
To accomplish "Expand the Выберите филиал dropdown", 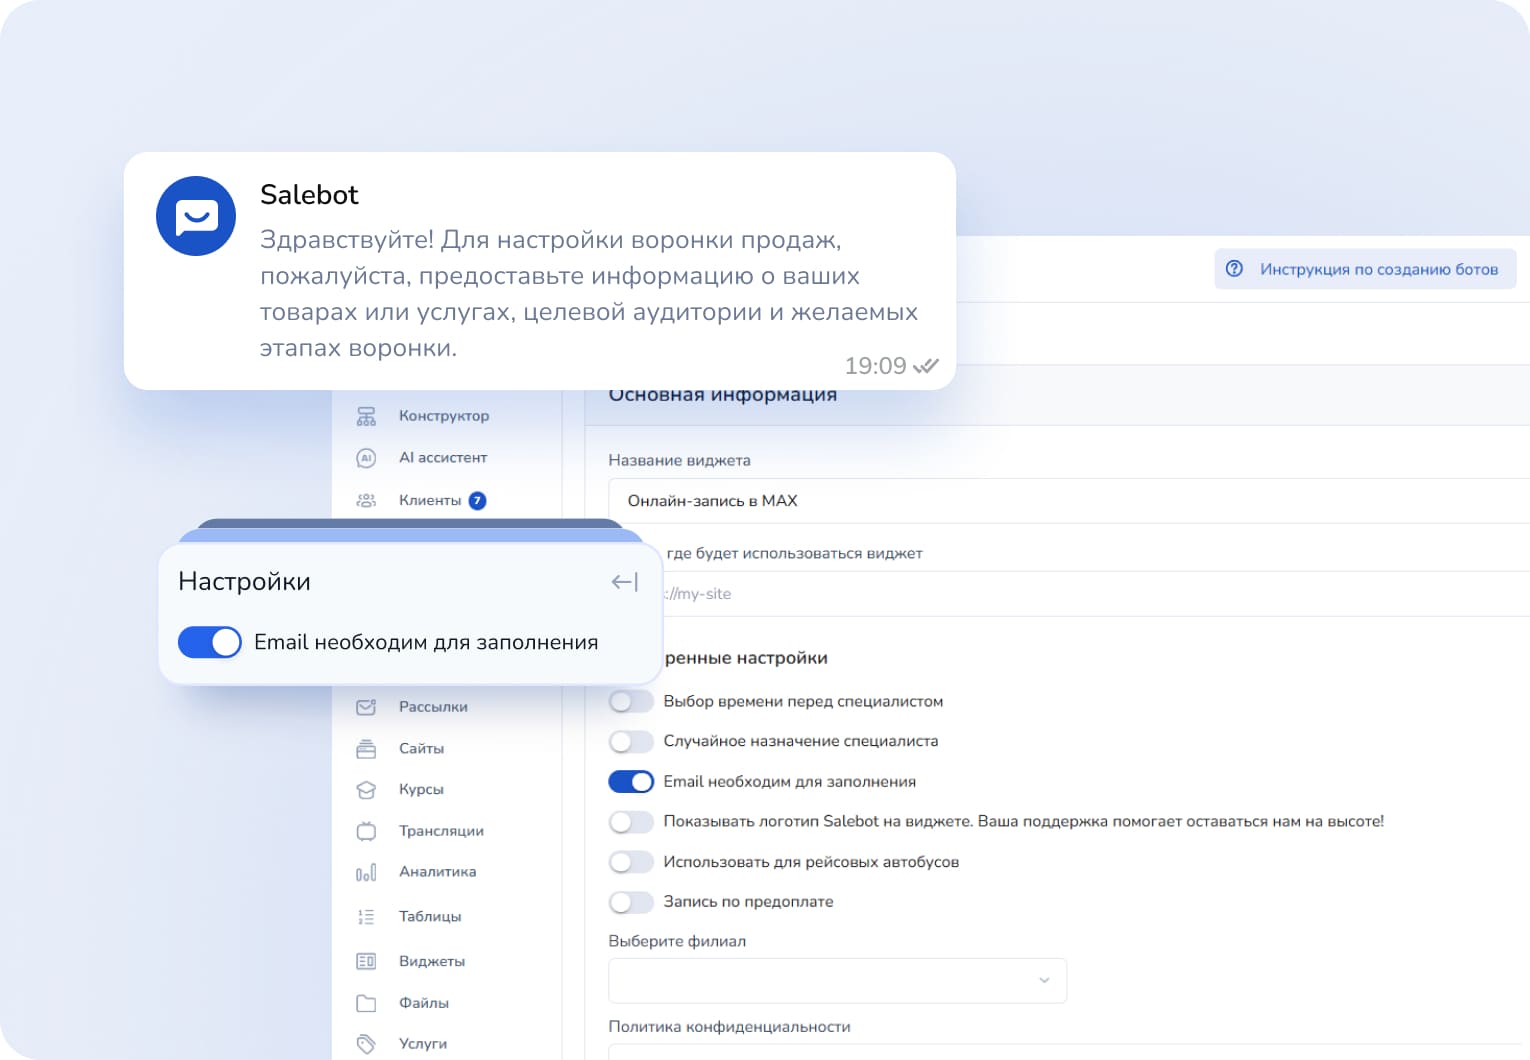I will (x=837, y=980).
